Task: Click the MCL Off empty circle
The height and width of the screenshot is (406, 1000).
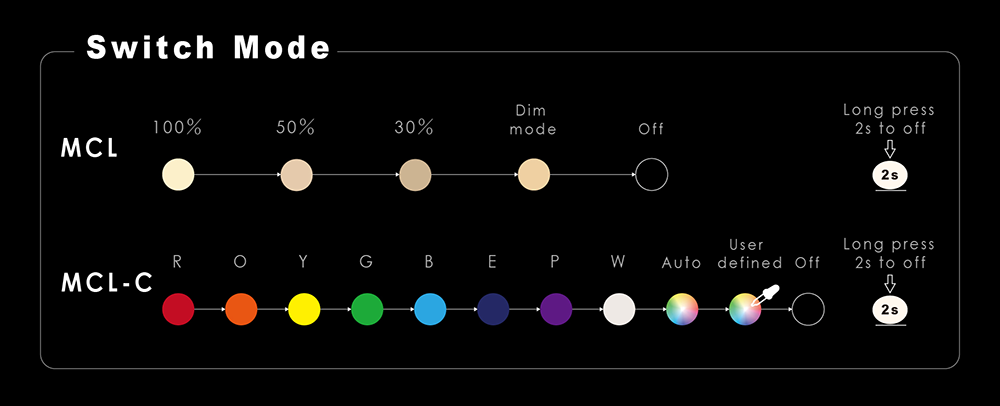Action: coord(651,175)
